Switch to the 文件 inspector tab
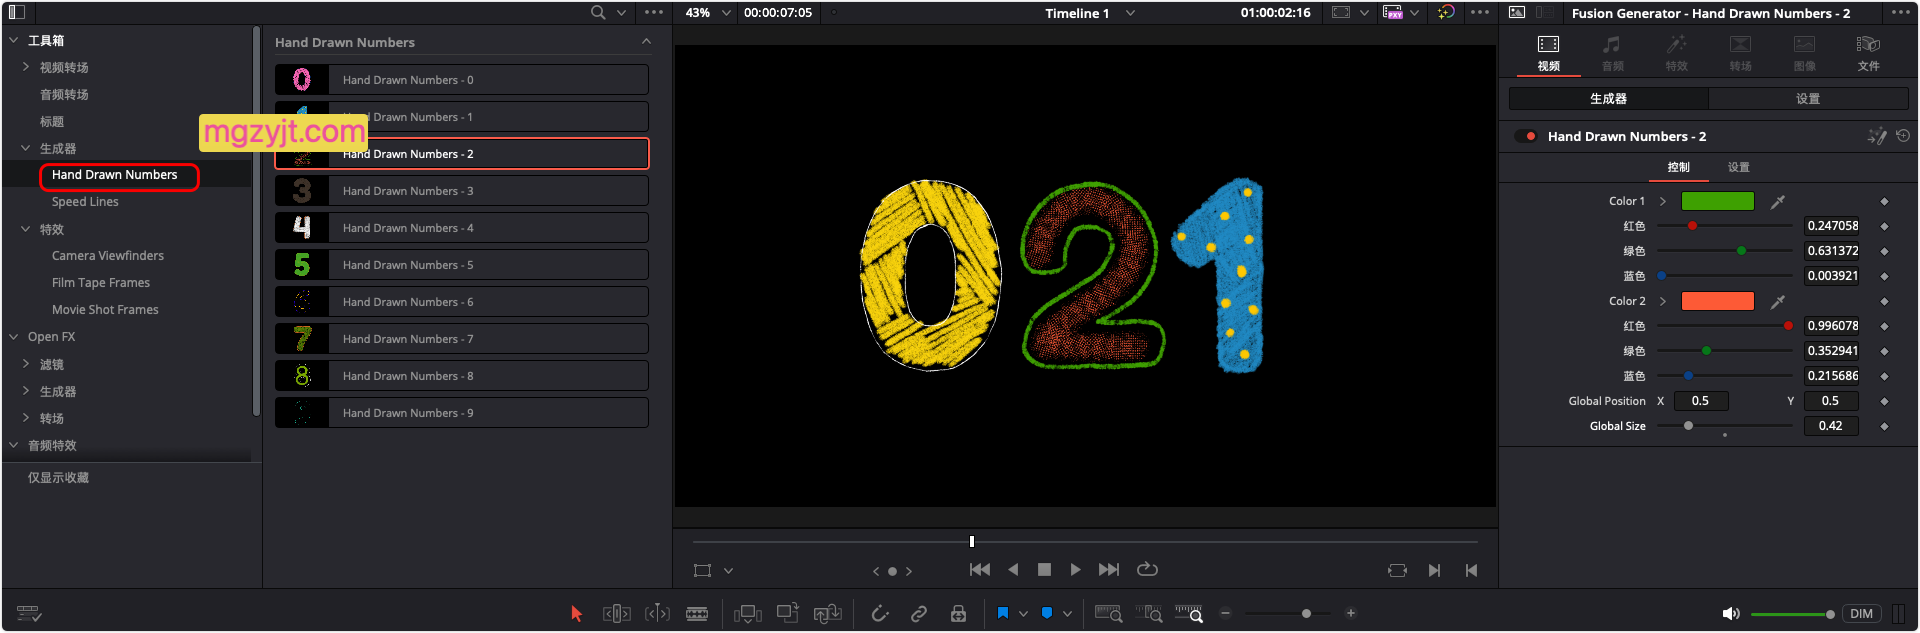Screen dimensions: 1920x633 [1868, 53]
